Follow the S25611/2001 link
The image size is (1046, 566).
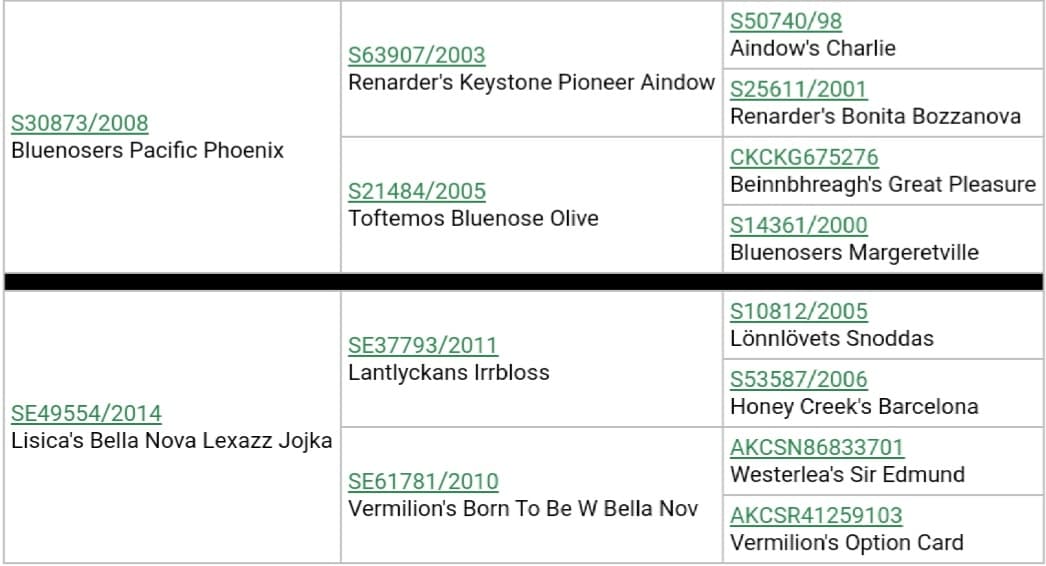click(x=799, y=89)
